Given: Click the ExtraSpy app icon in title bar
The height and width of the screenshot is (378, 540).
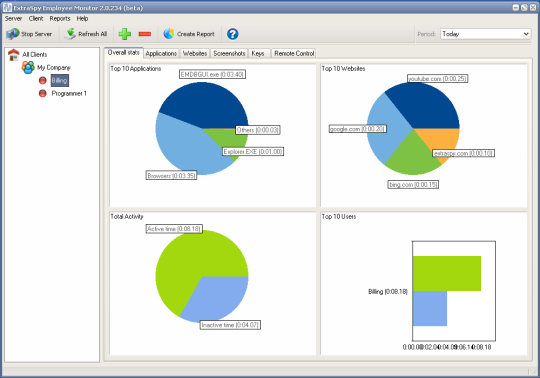Looking at the screenshot, I should pos(7,8).
